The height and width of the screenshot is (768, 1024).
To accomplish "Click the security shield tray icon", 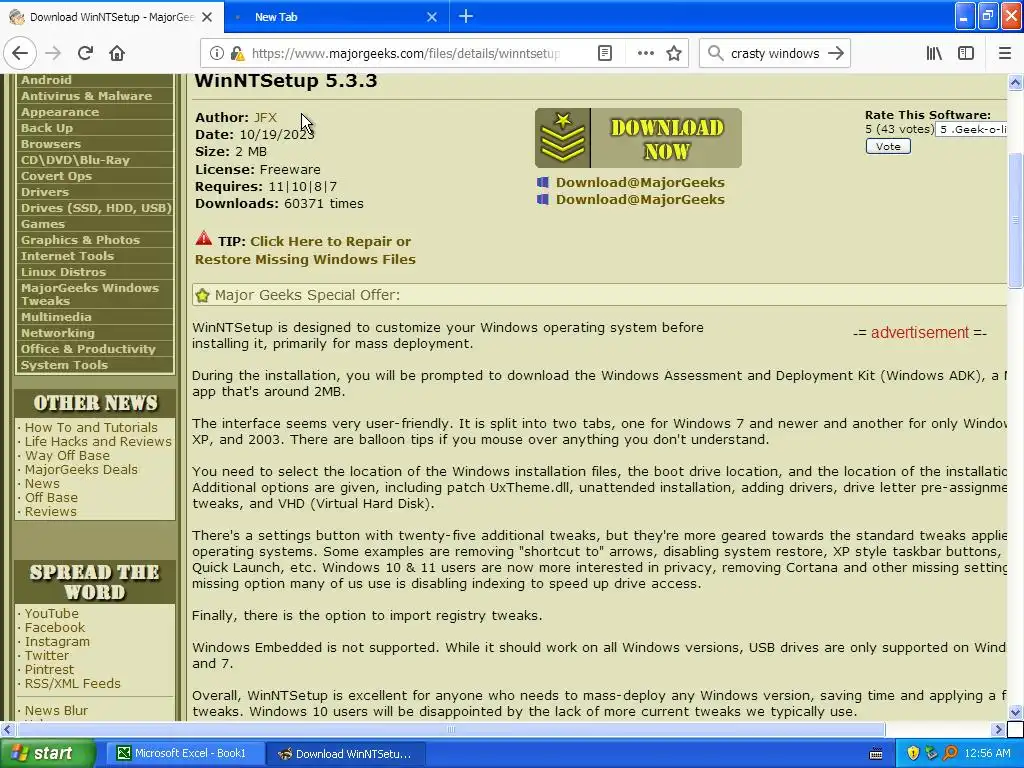I will coord(913,754).
